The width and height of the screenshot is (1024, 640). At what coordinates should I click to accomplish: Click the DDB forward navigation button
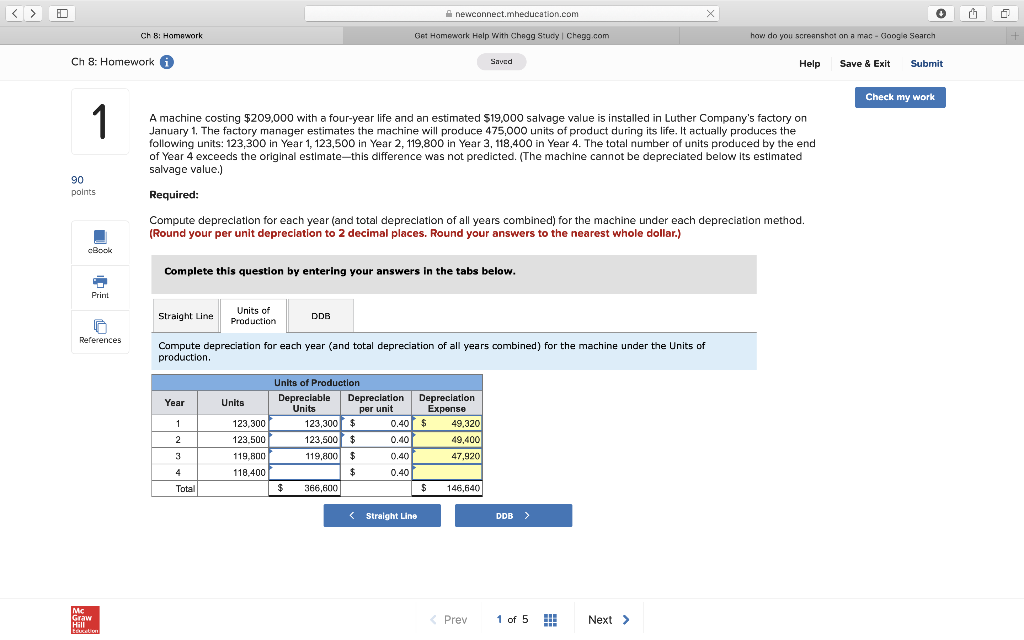tap(513, 515)
